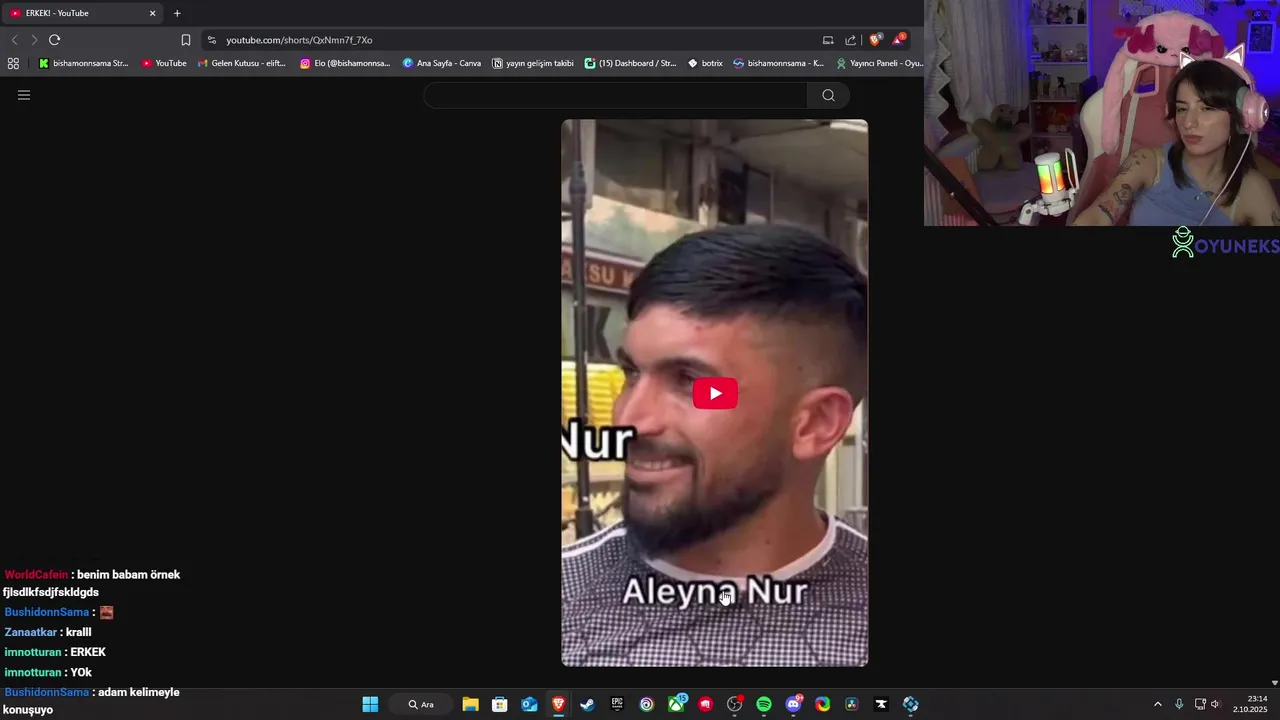Open File Explorer from the taskbar

[x=470, y=704]
